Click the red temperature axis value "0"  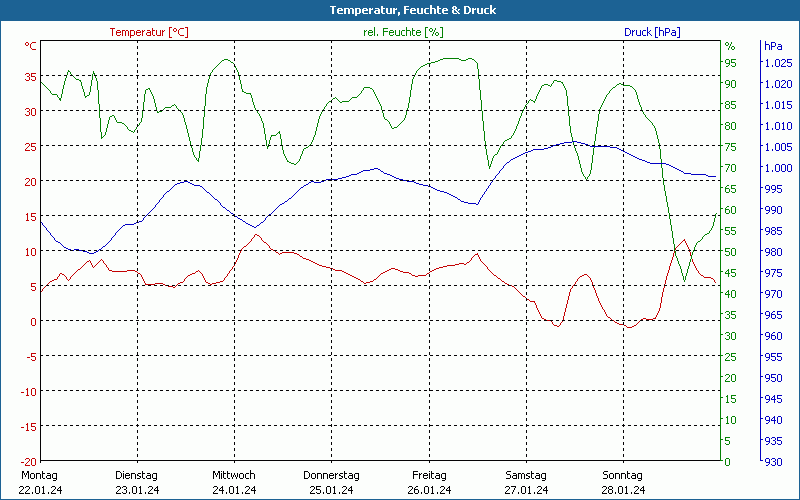34,322
